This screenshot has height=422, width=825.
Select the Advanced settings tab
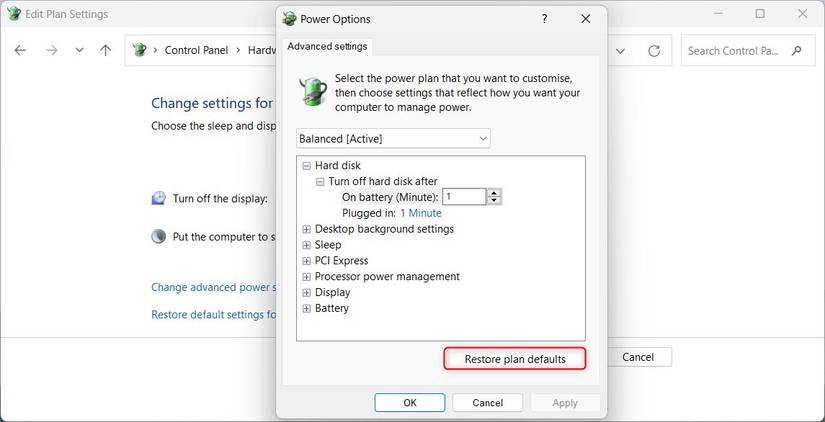pyautogui.click(x=328, y=46)
